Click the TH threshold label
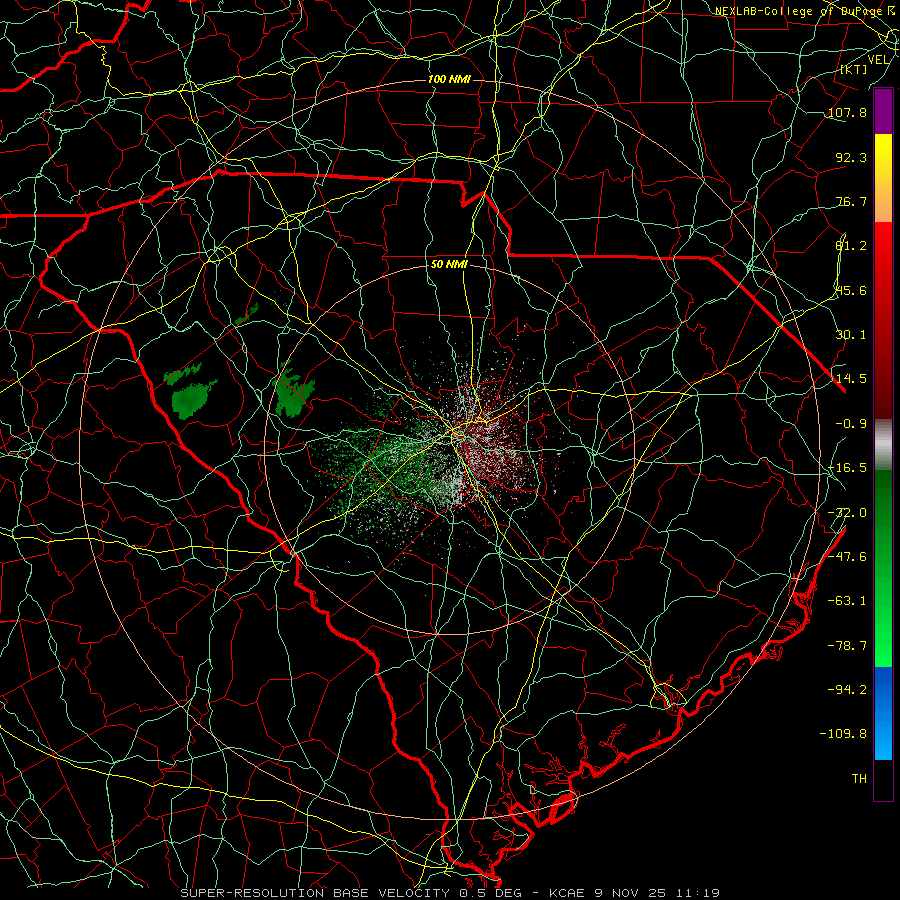The height and width of the screenshot is (900, 900). [859, 779]
